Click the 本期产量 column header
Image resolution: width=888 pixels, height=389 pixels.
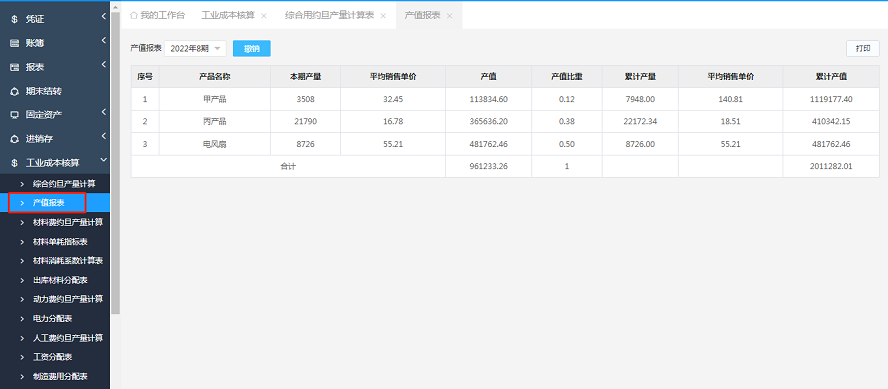305,76
